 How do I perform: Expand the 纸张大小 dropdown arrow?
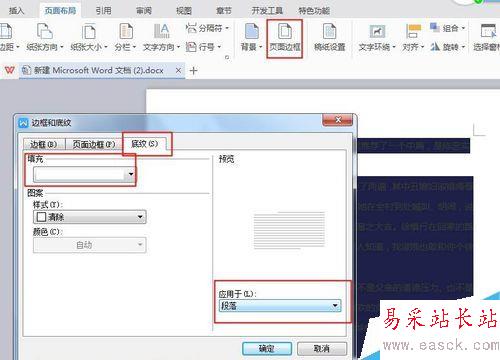click(x=106, y=47)
